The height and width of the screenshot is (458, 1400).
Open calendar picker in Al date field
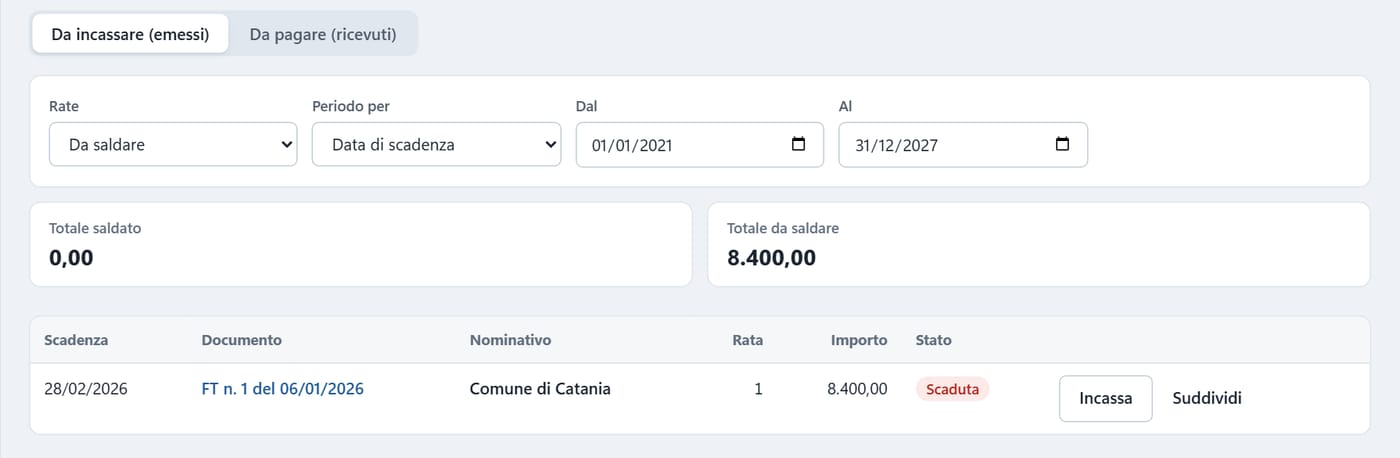click(1062, 144)
